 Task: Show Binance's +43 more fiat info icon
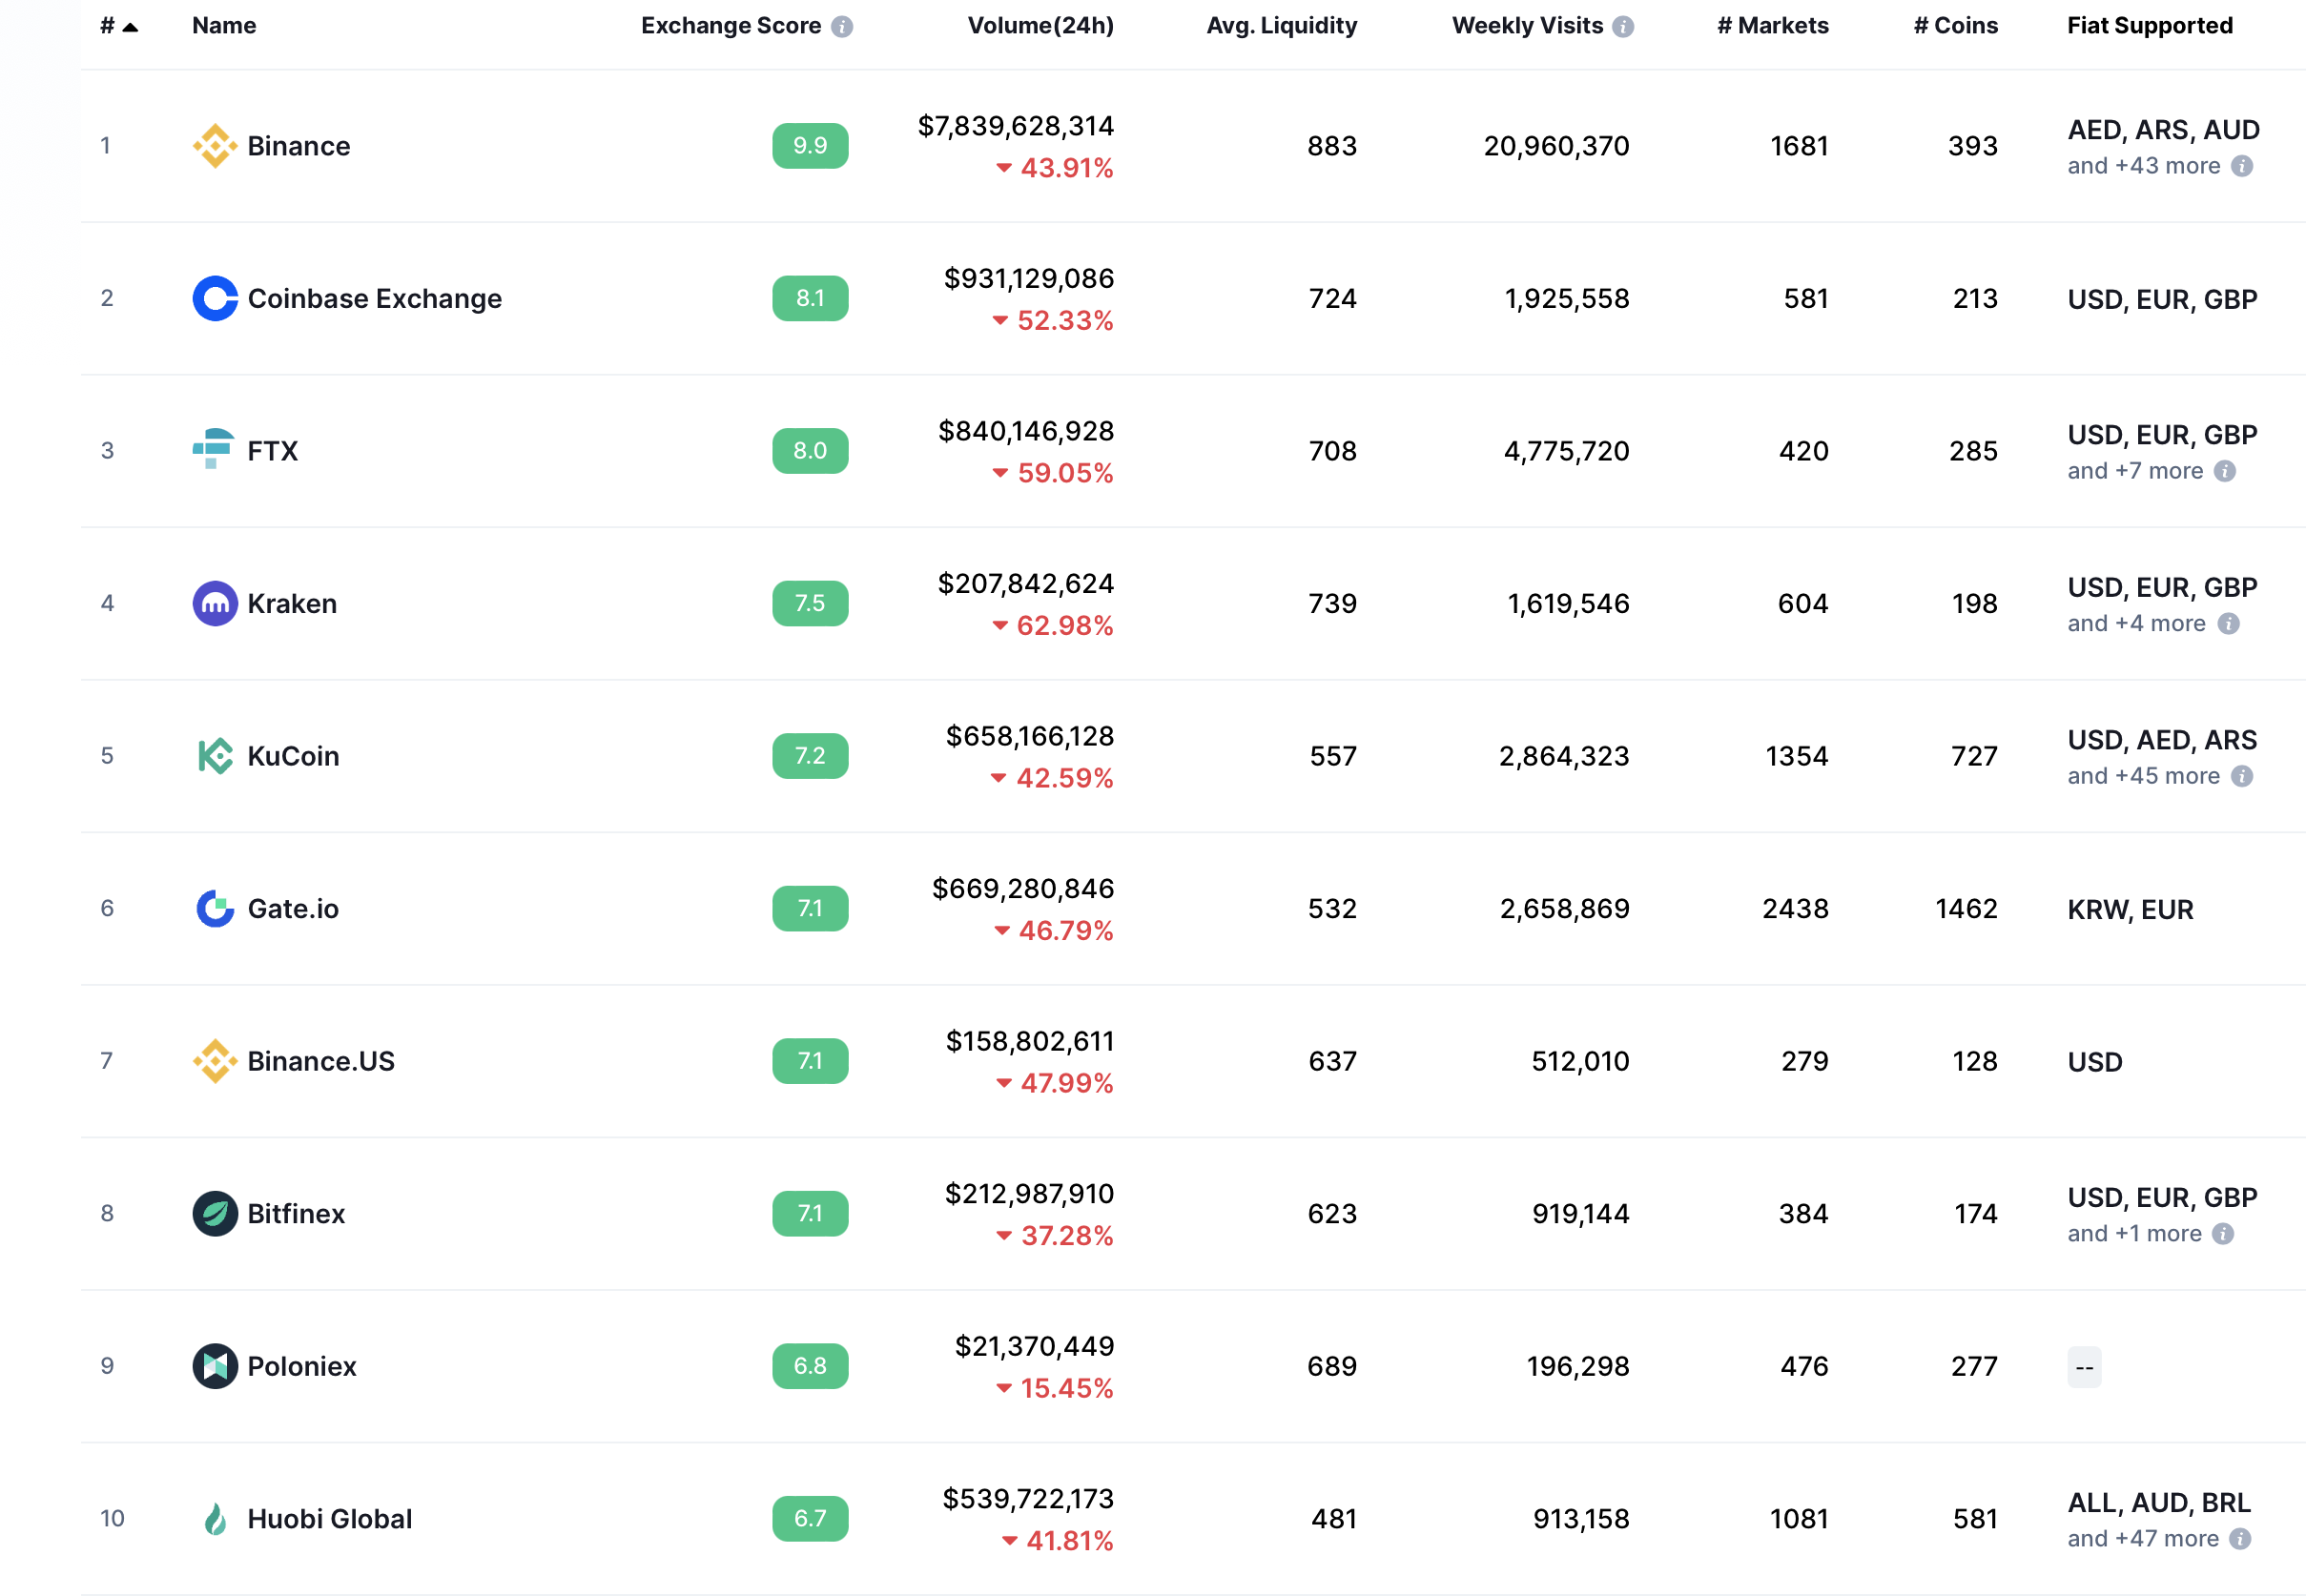tap(2242, 166)
